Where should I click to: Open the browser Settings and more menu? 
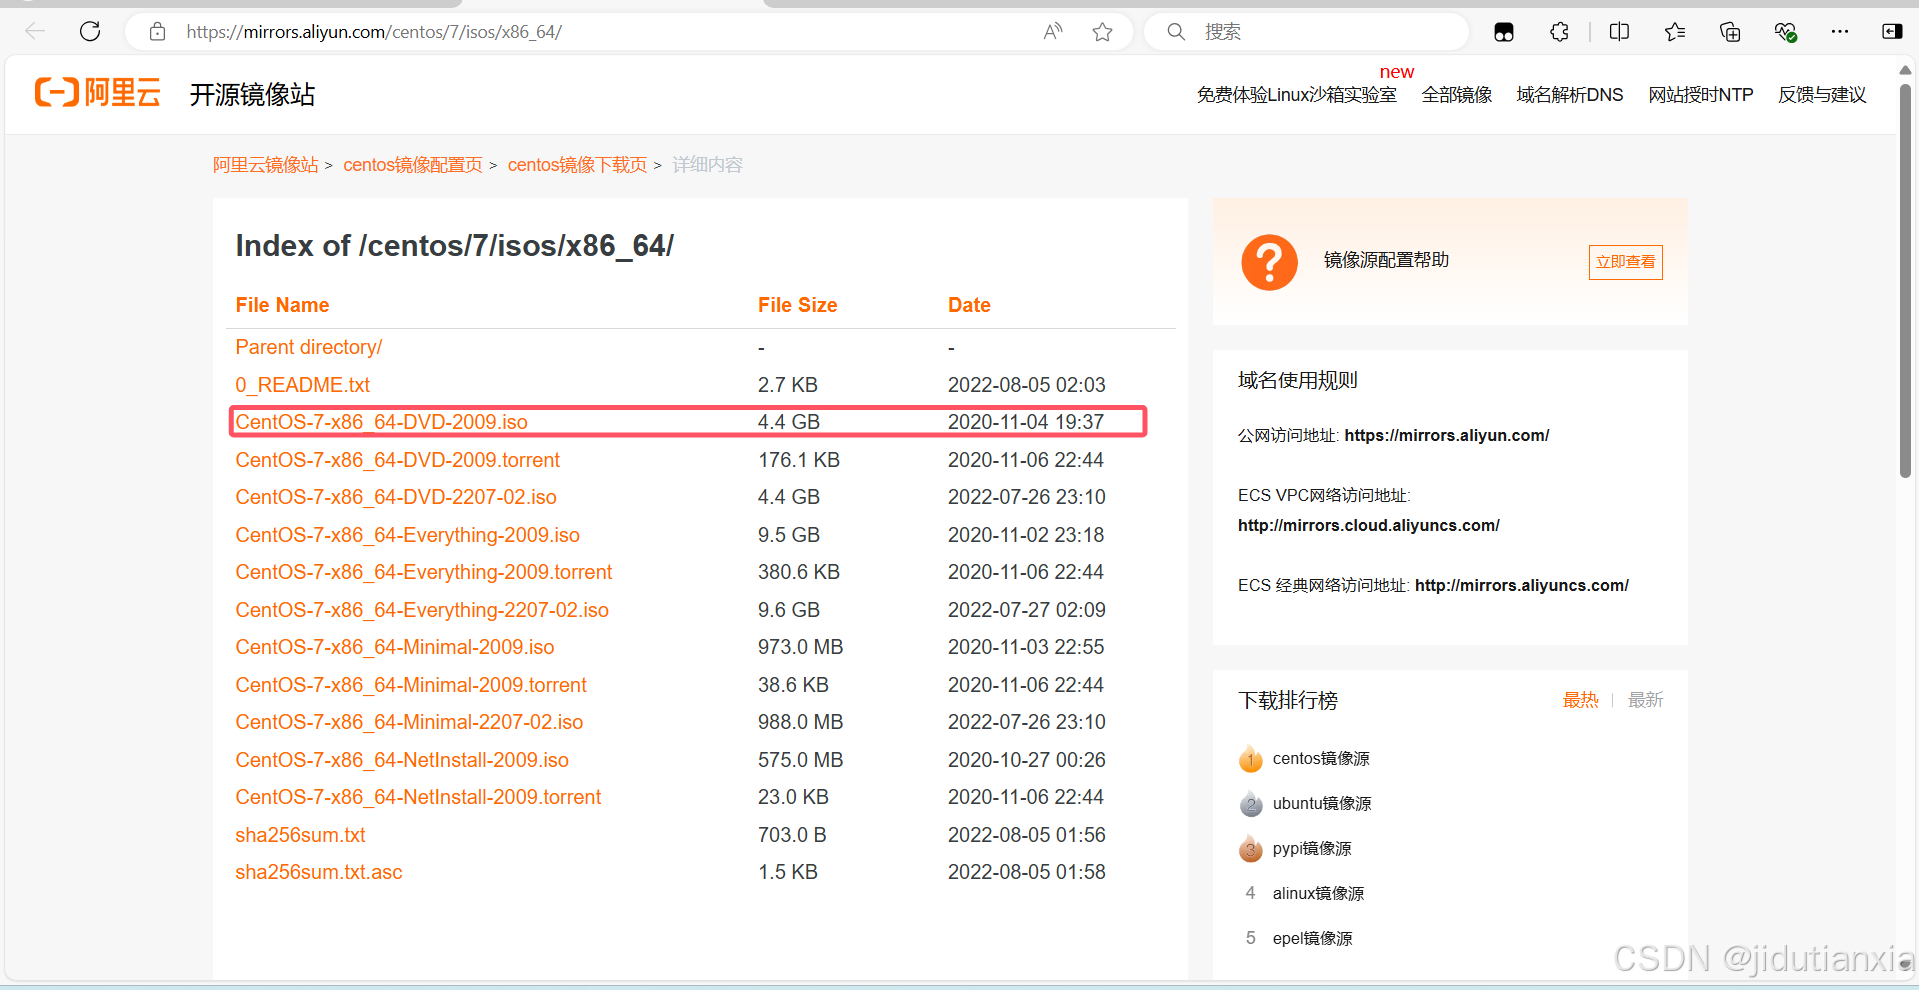(x=1839, y=32)
